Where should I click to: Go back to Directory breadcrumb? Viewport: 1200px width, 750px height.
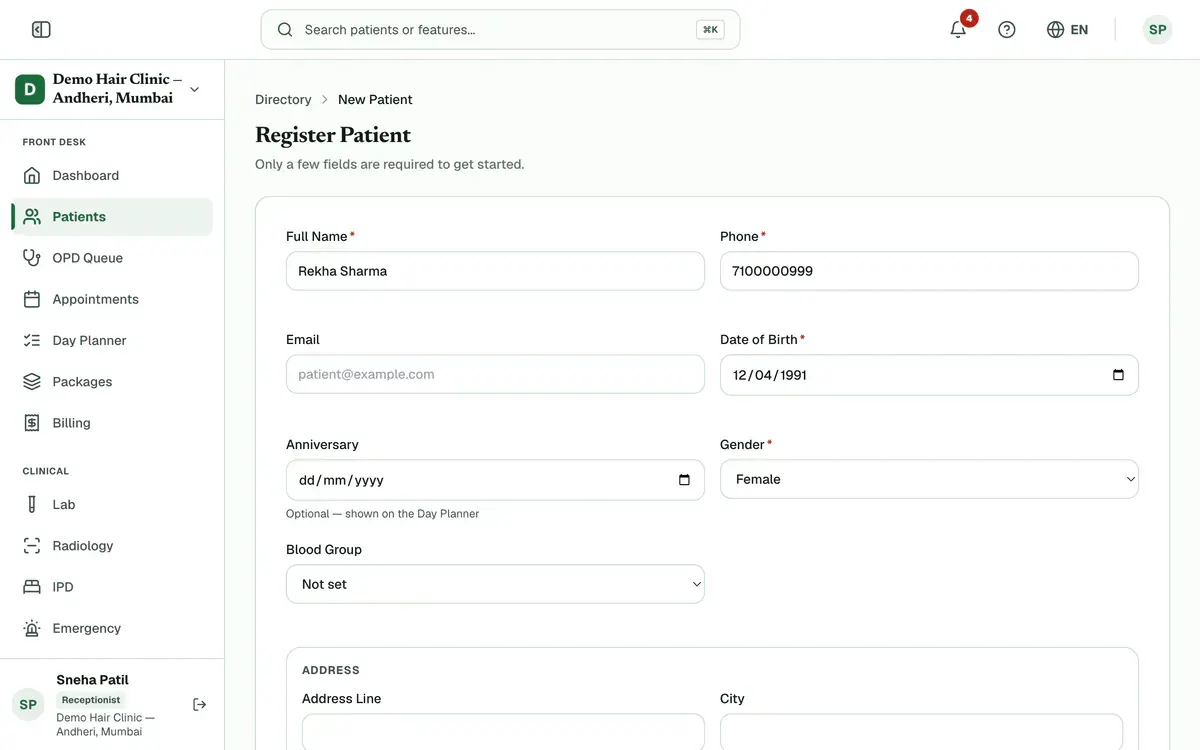[283, 99]
